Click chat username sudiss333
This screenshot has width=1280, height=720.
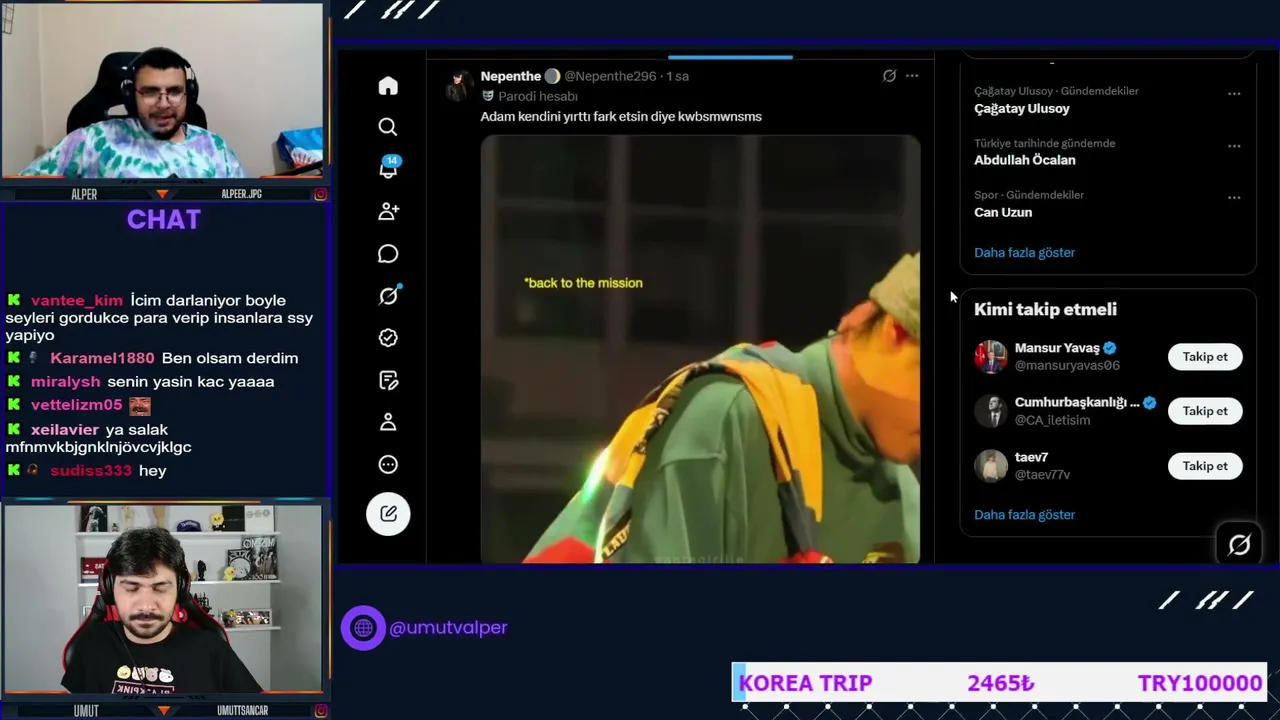click(91, 470)
